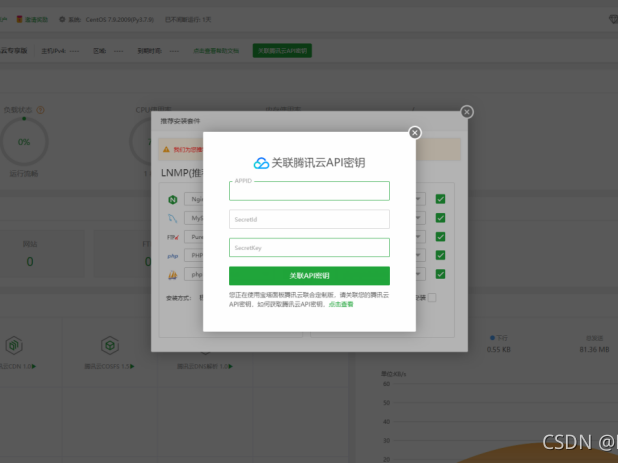
Task: Open the PHP version dropdown arrow
Action: pos(418,255)
